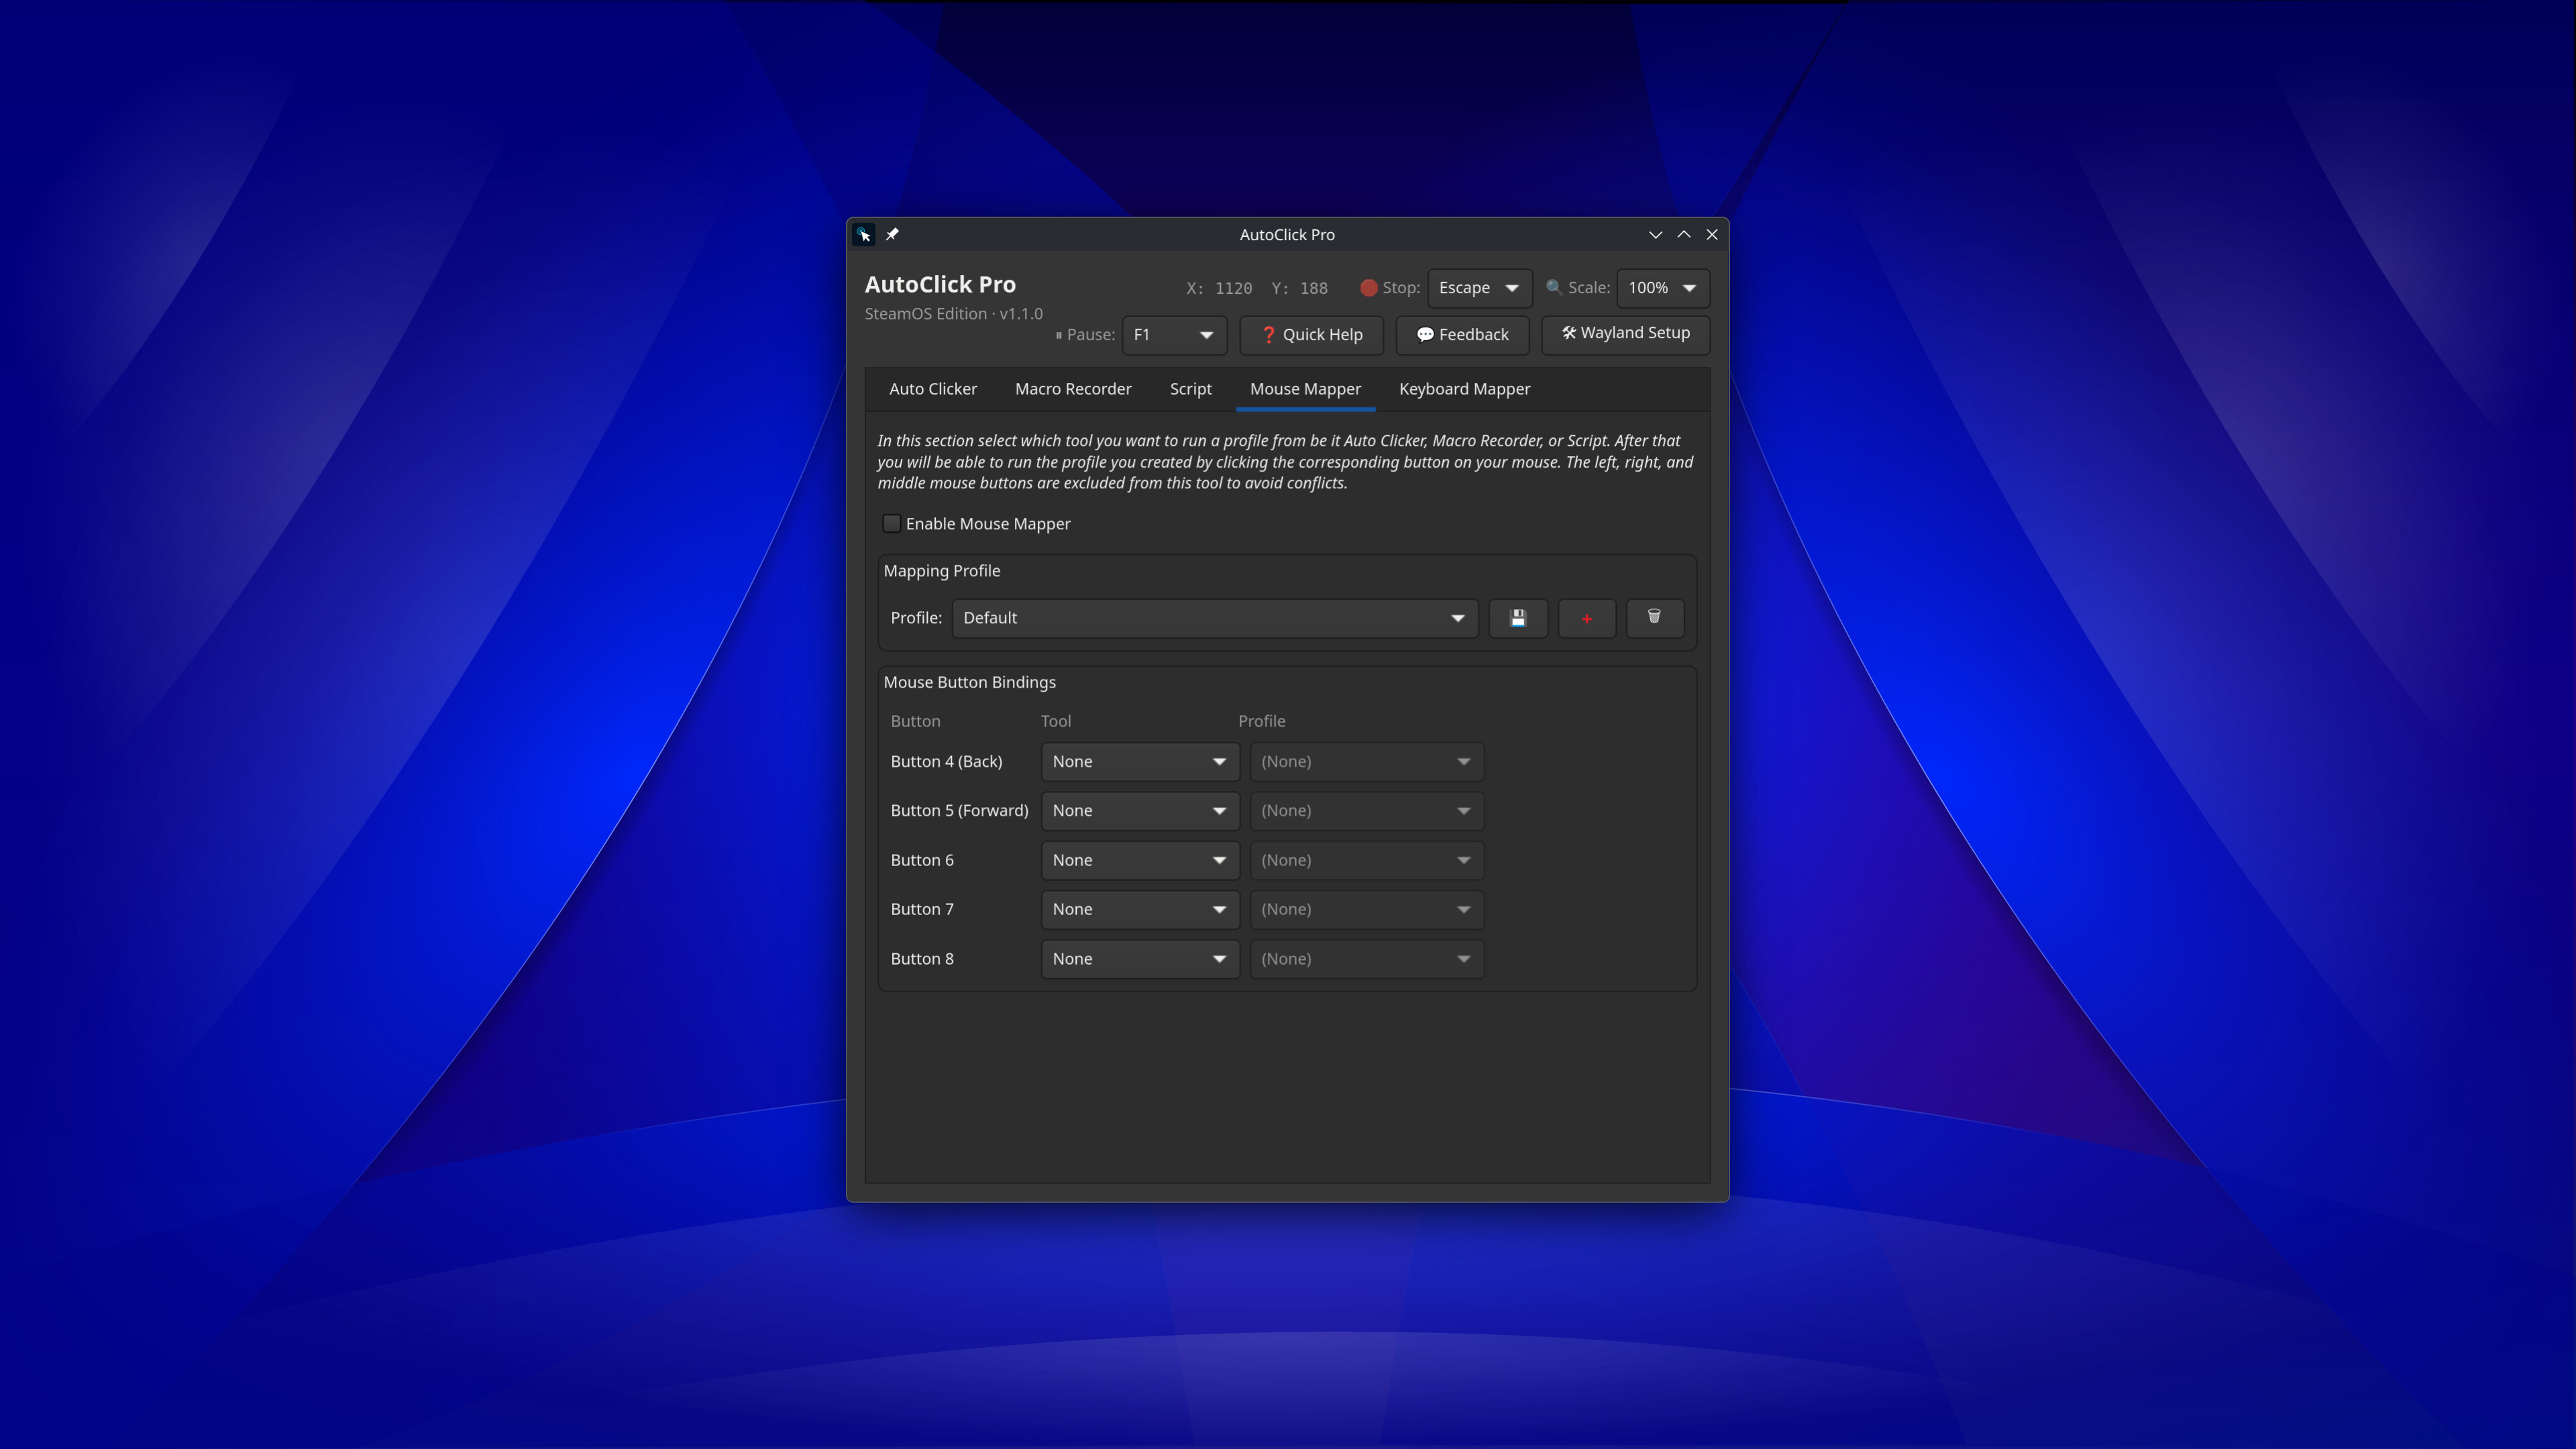Open the Tool dropdown for Button 8
Viewport: 2576px width, 1449px height.
(1140, 959)
